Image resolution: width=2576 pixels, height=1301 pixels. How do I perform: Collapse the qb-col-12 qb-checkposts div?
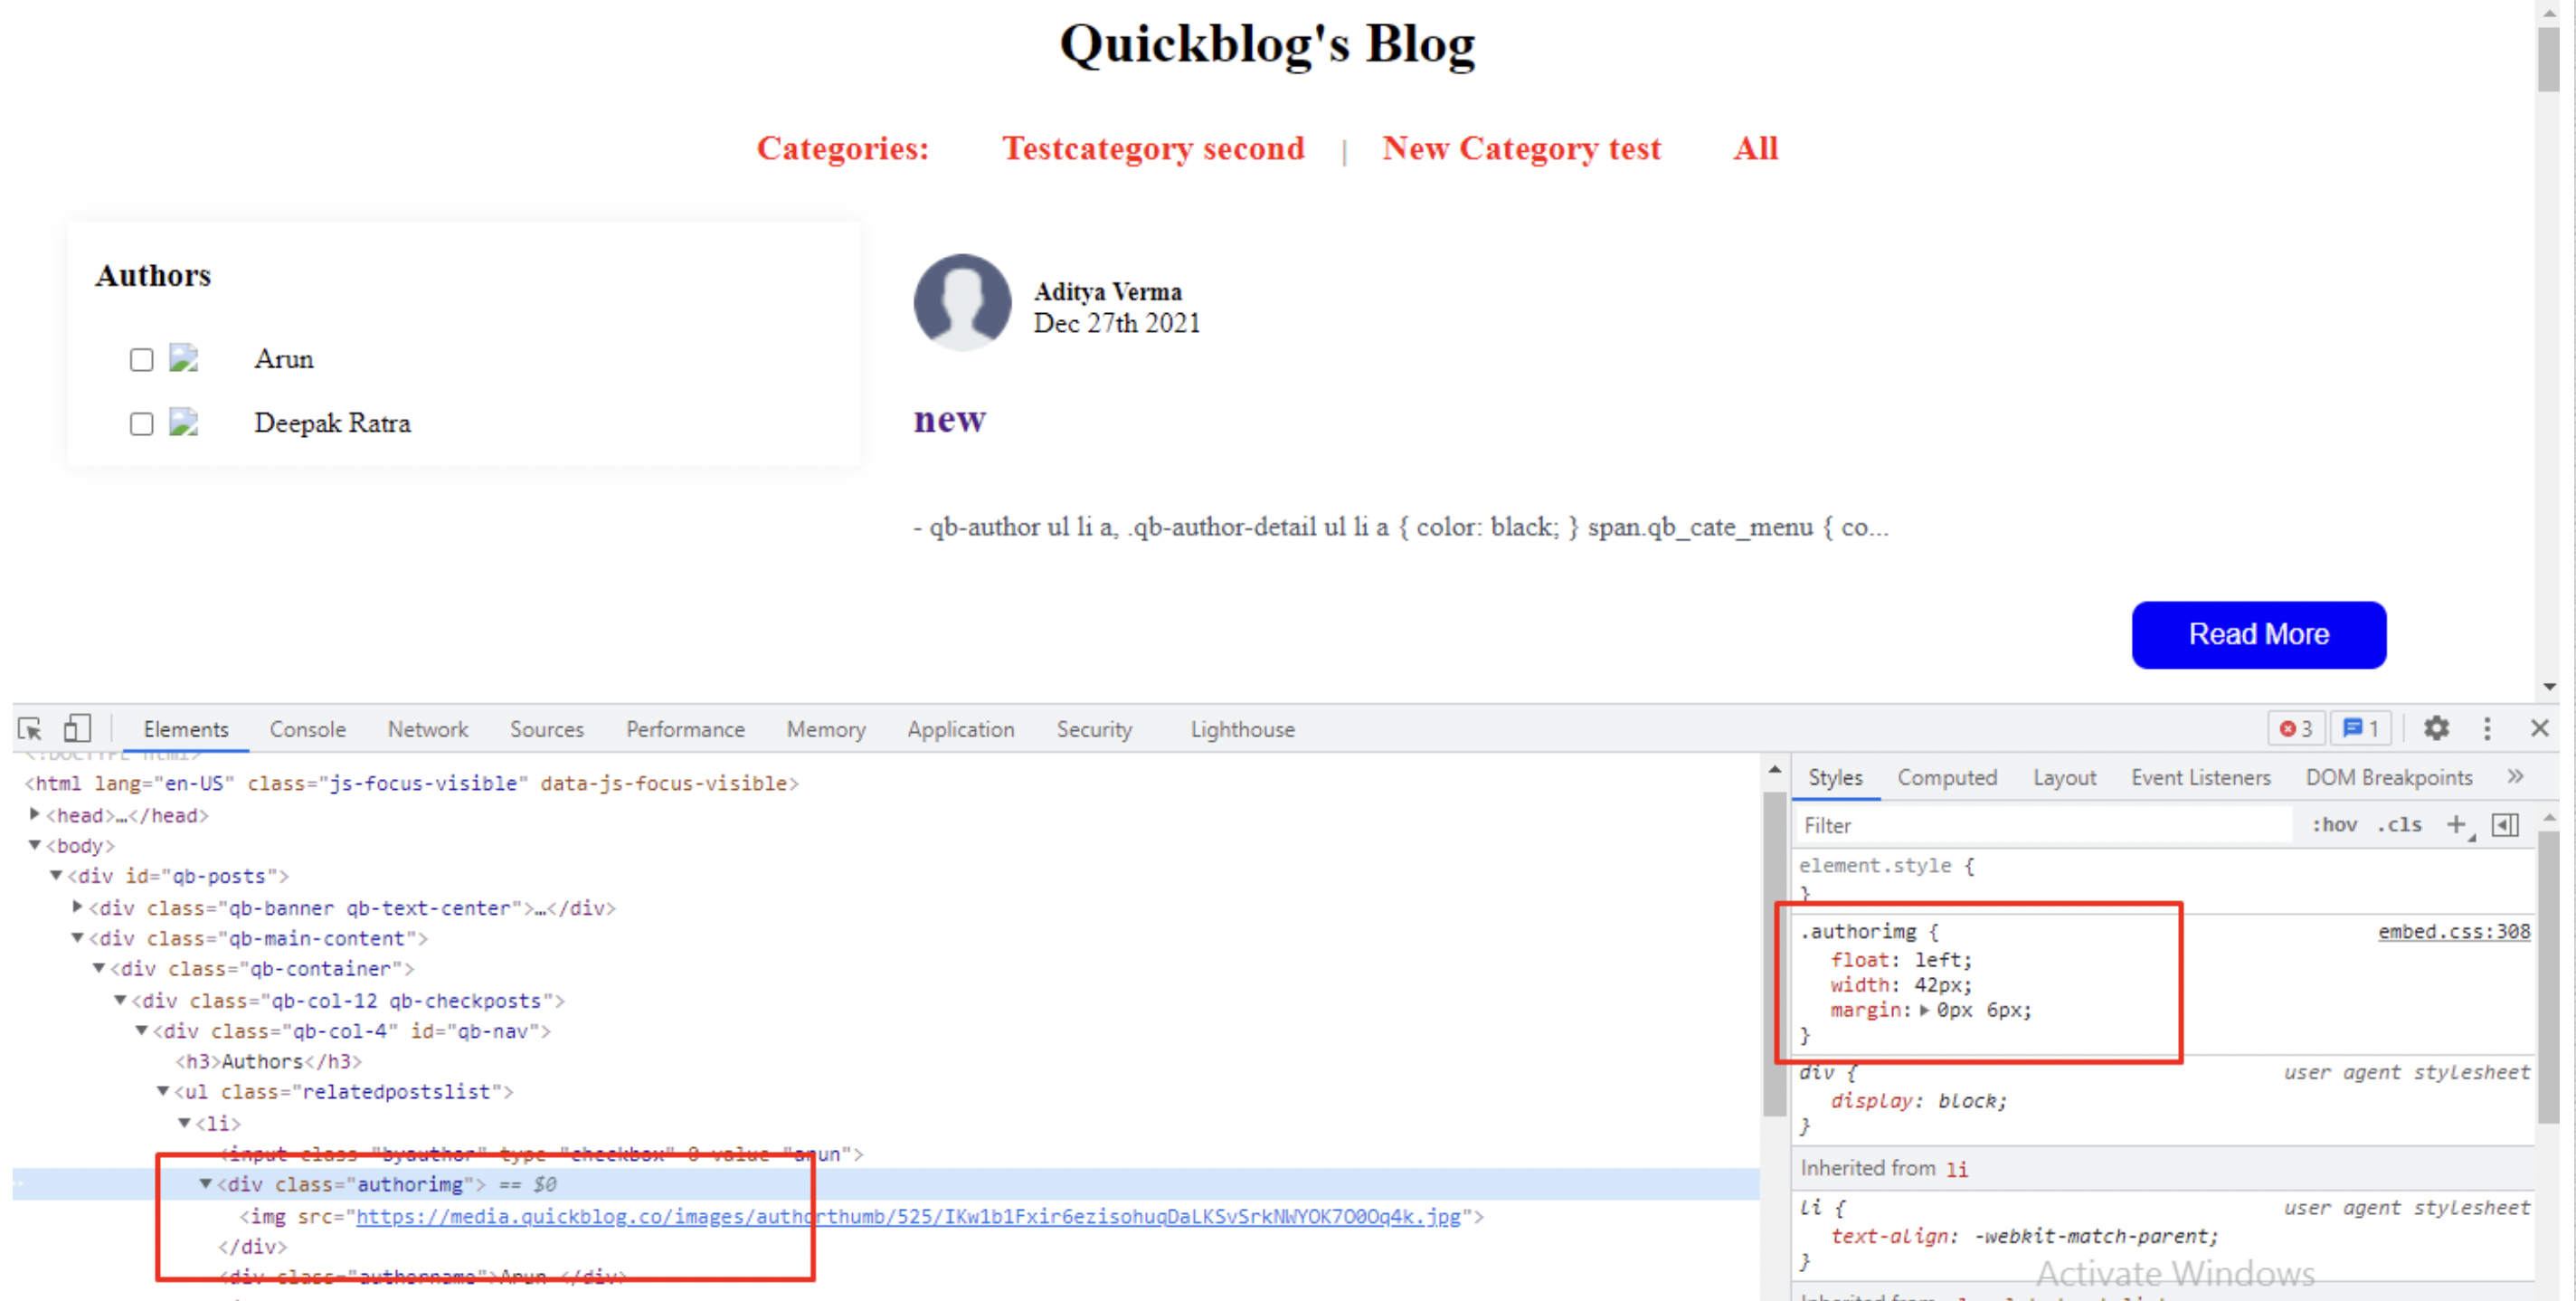[x=120, y=1000]
